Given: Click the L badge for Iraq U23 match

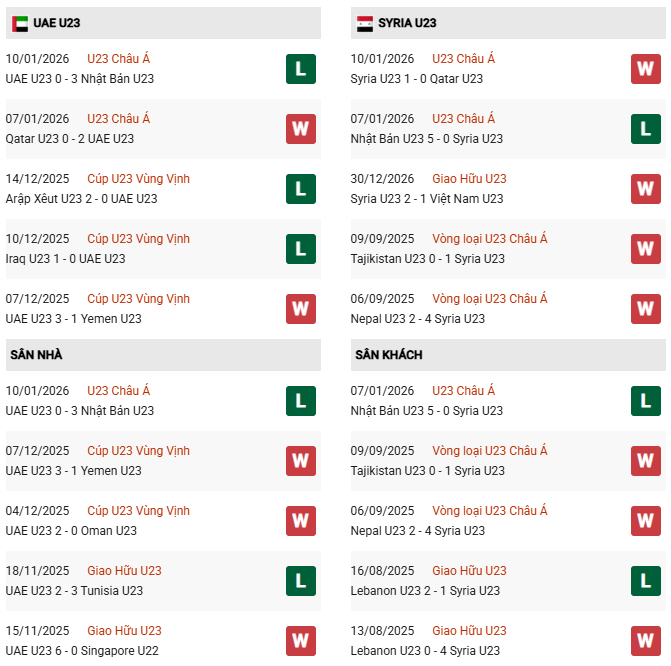Looking at the screenshot, I should point(300,249).
